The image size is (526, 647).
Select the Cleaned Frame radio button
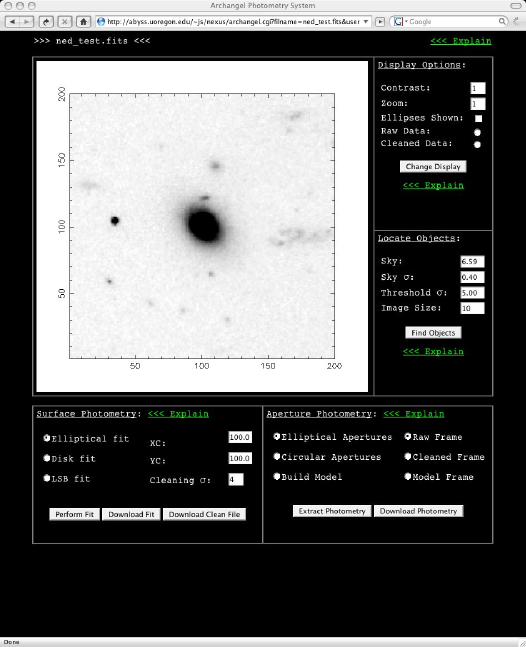pos(408,456)
